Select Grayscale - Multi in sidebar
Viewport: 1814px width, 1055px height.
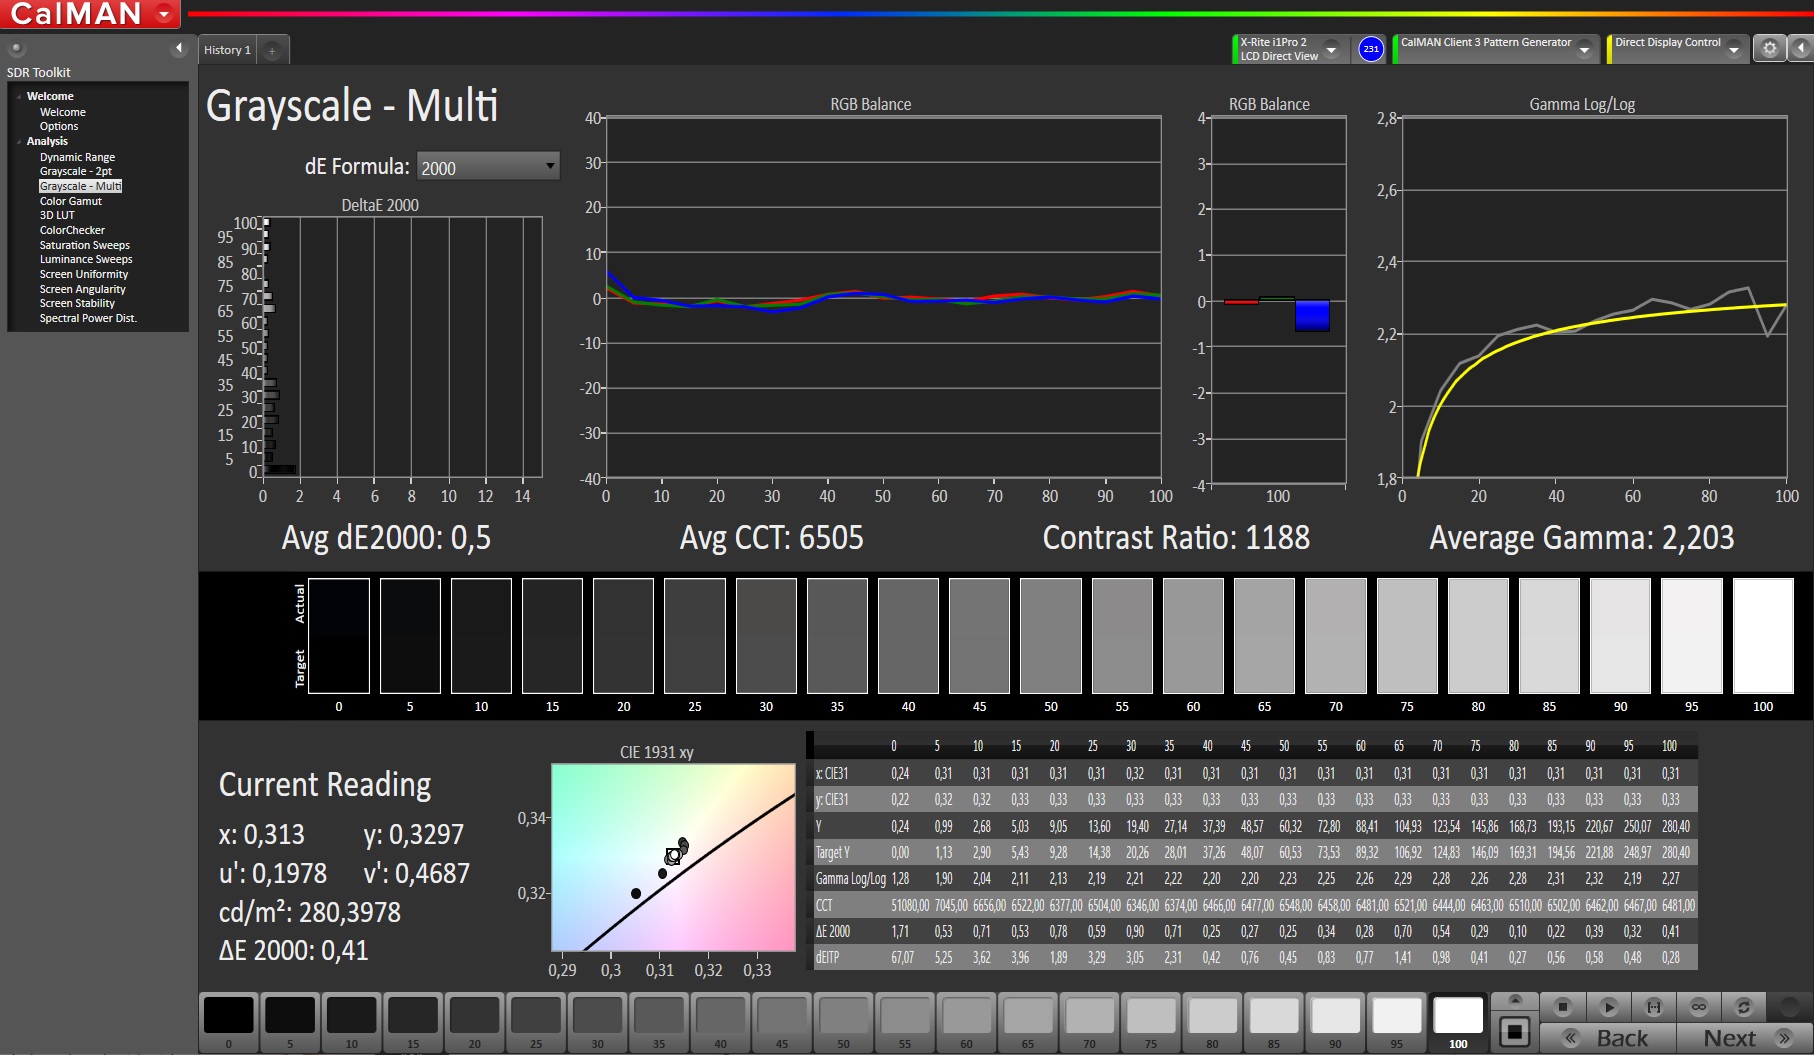[x=80, y=186]
